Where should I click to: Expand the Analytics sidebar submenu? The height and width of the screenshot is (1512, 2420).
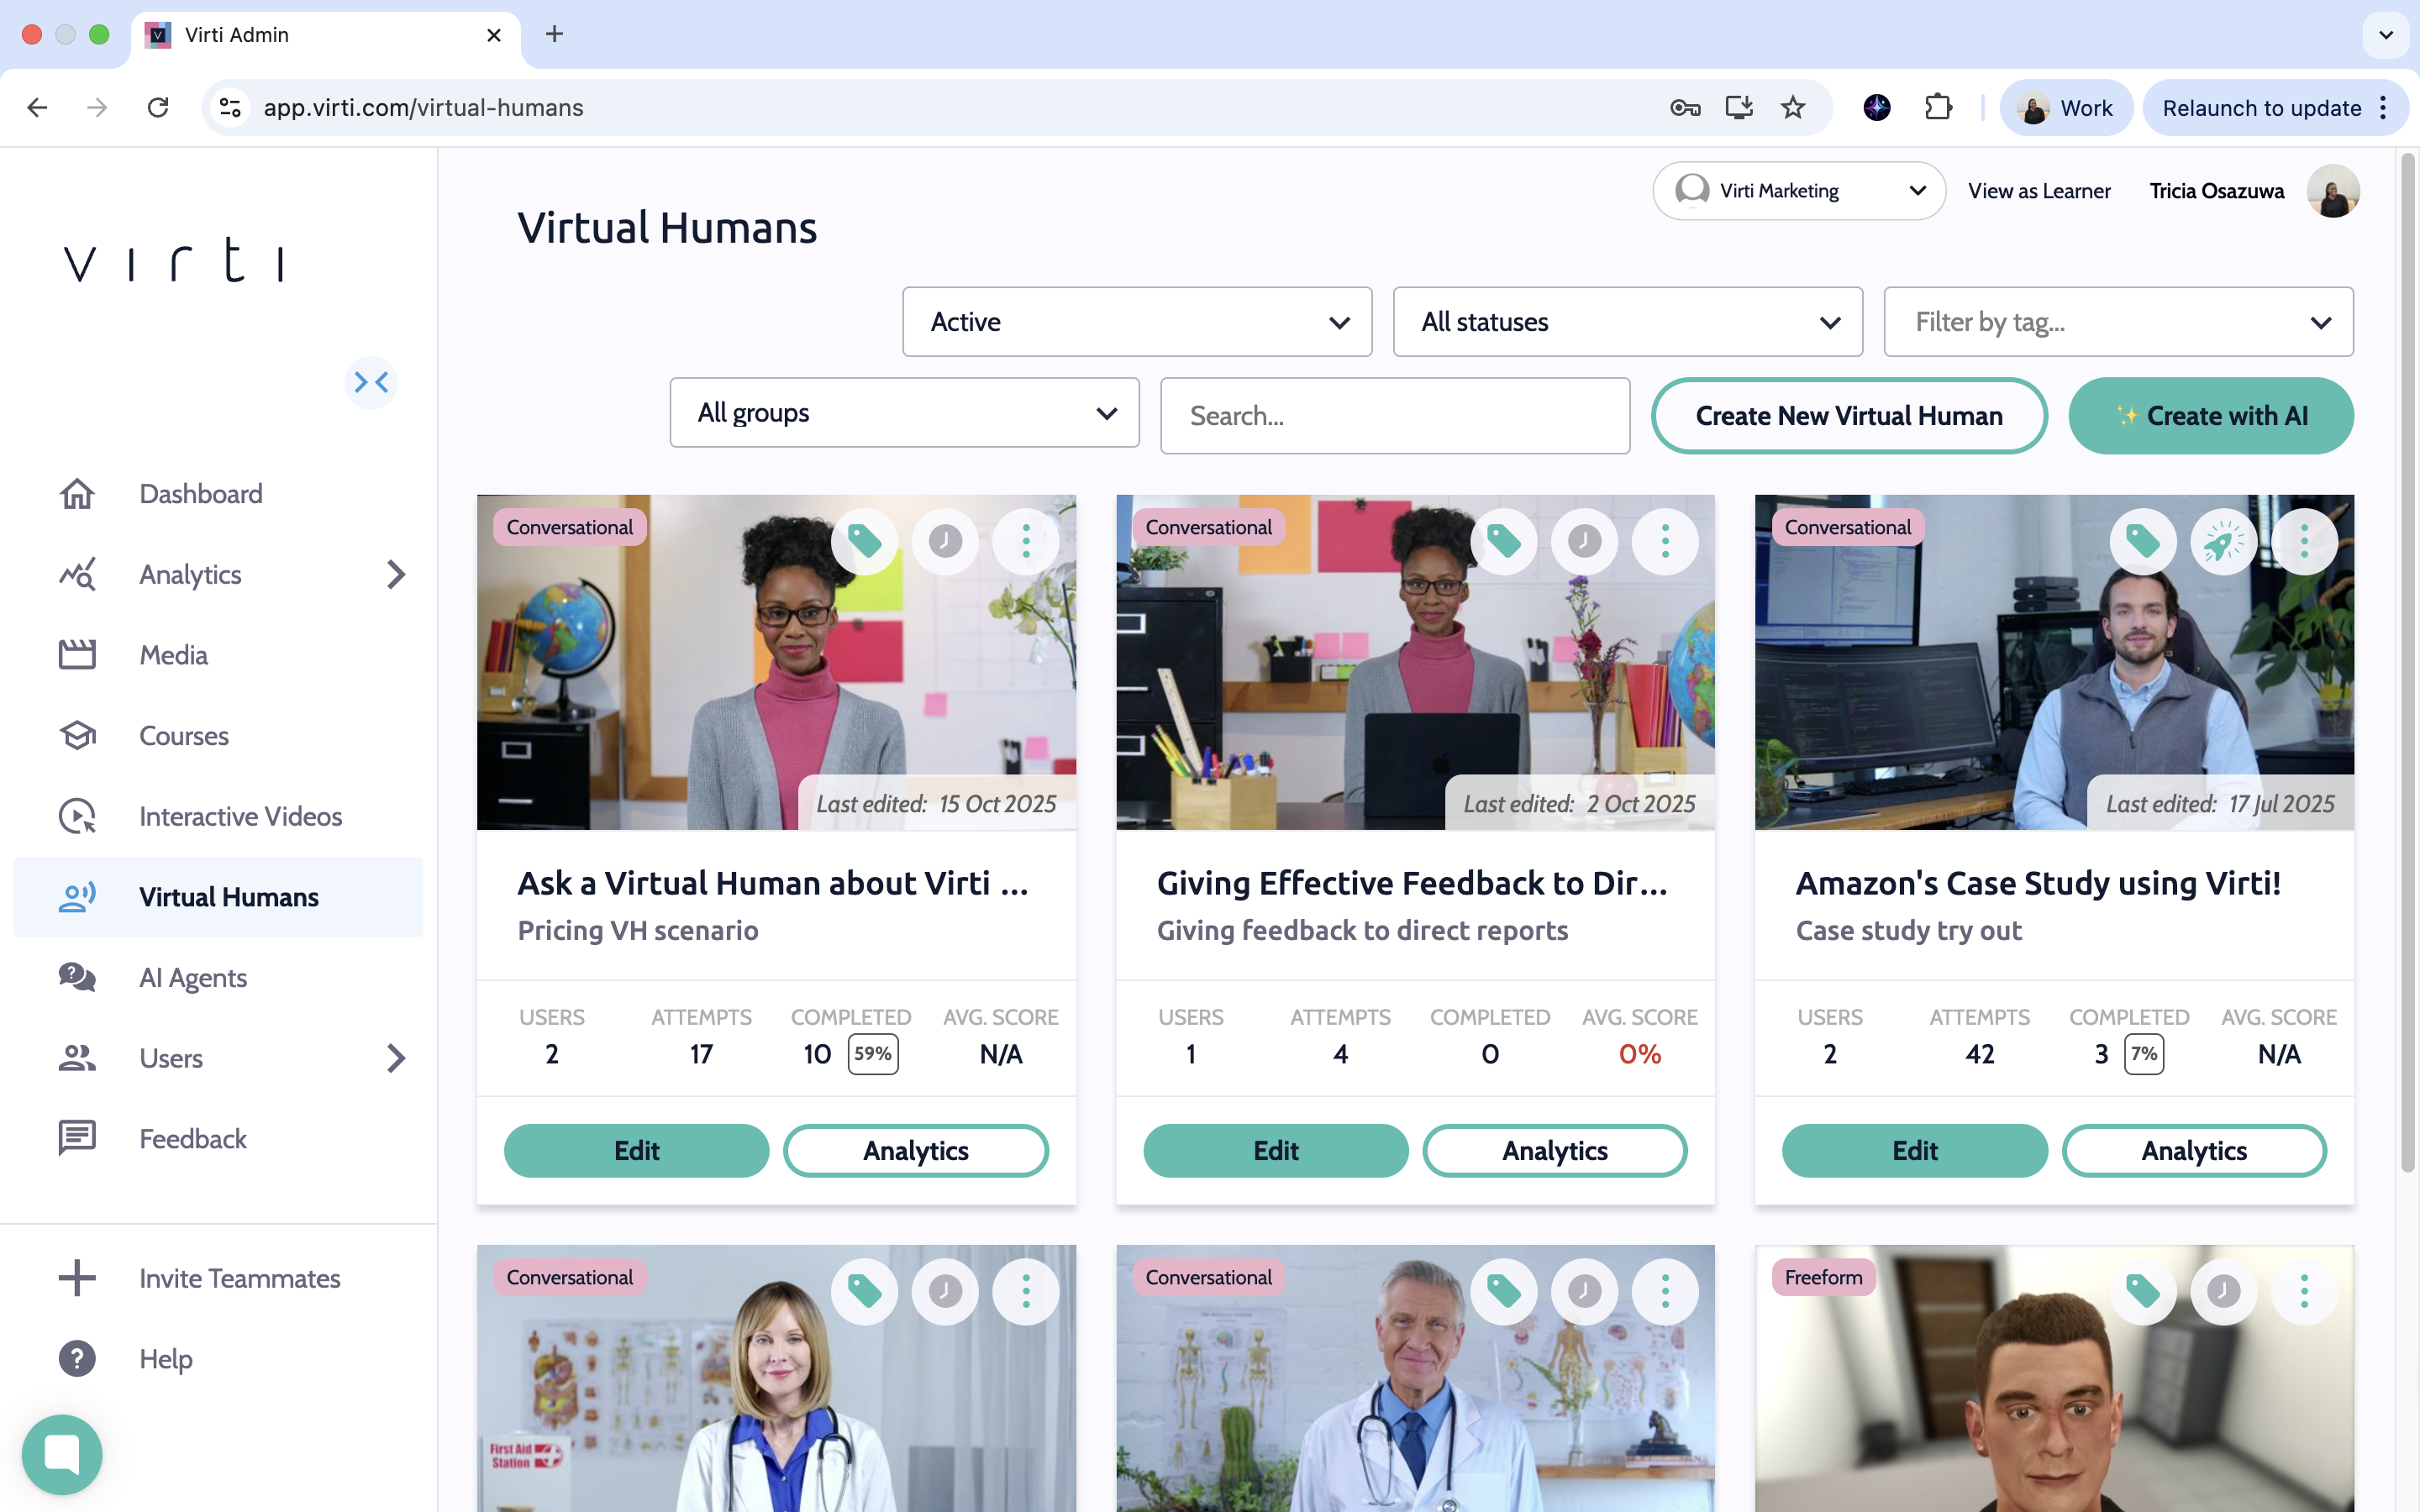click(x=396, y=575)
